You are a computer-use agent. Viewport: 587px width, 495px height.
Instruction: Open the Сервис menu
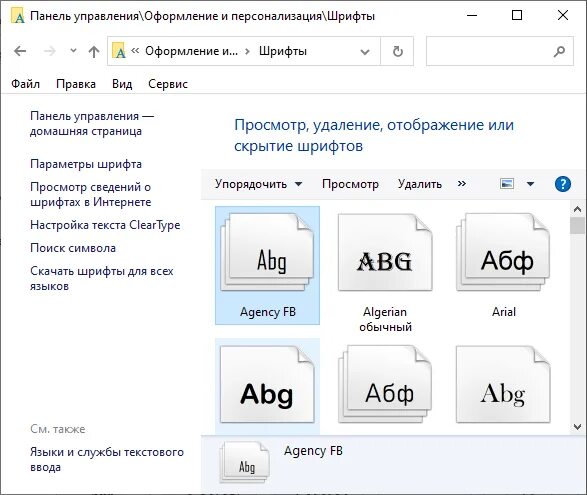[x=168, y=84]
